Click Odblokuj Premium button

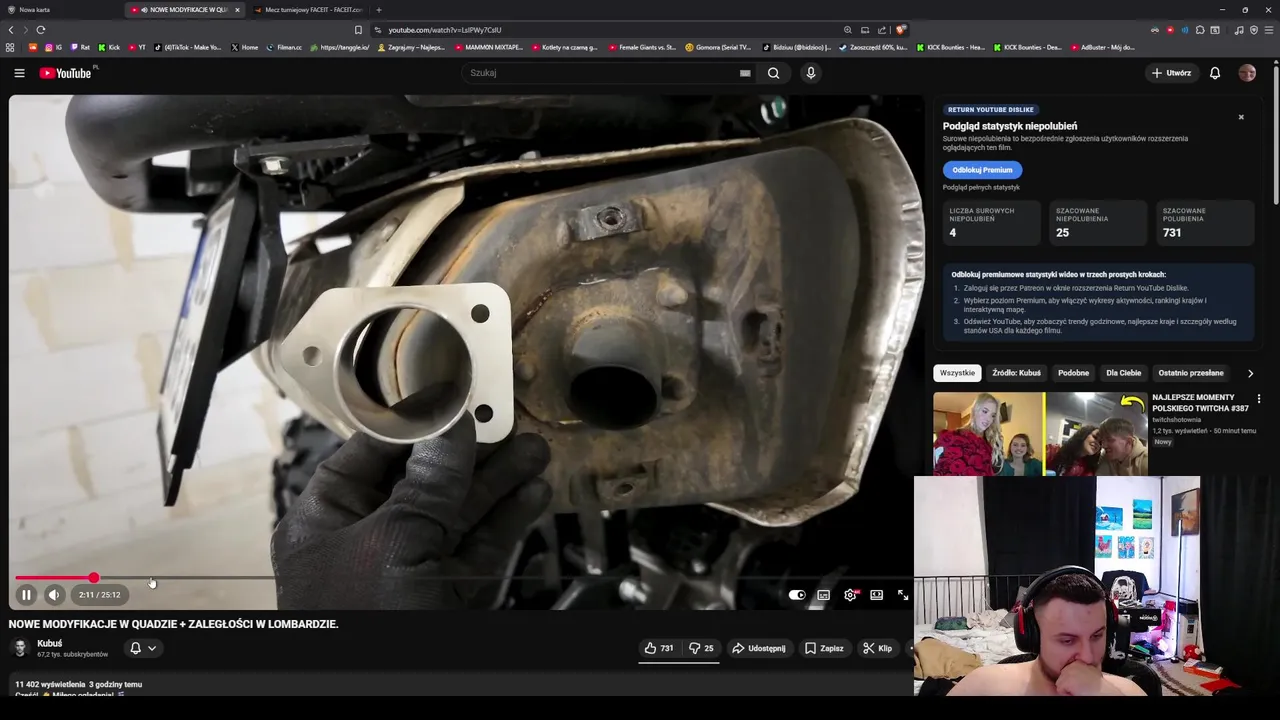(982, 170)
